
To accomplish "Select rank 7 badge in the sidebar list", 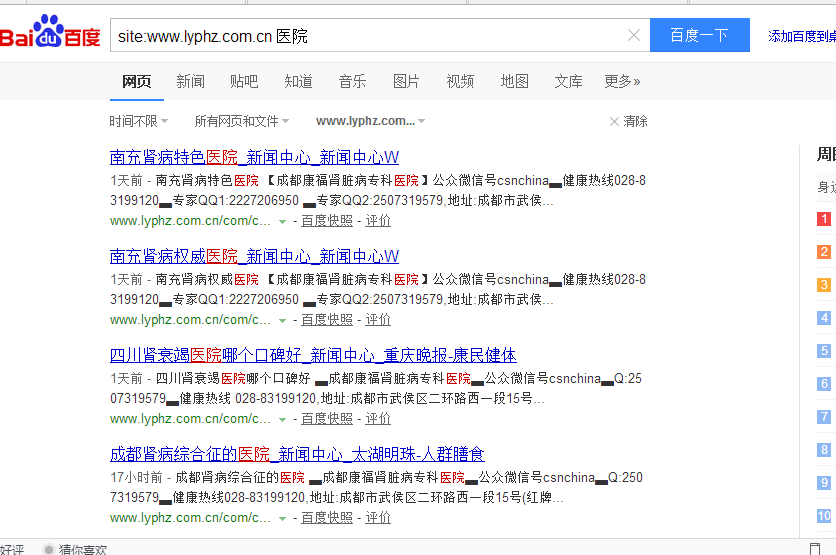I will 824,416.
